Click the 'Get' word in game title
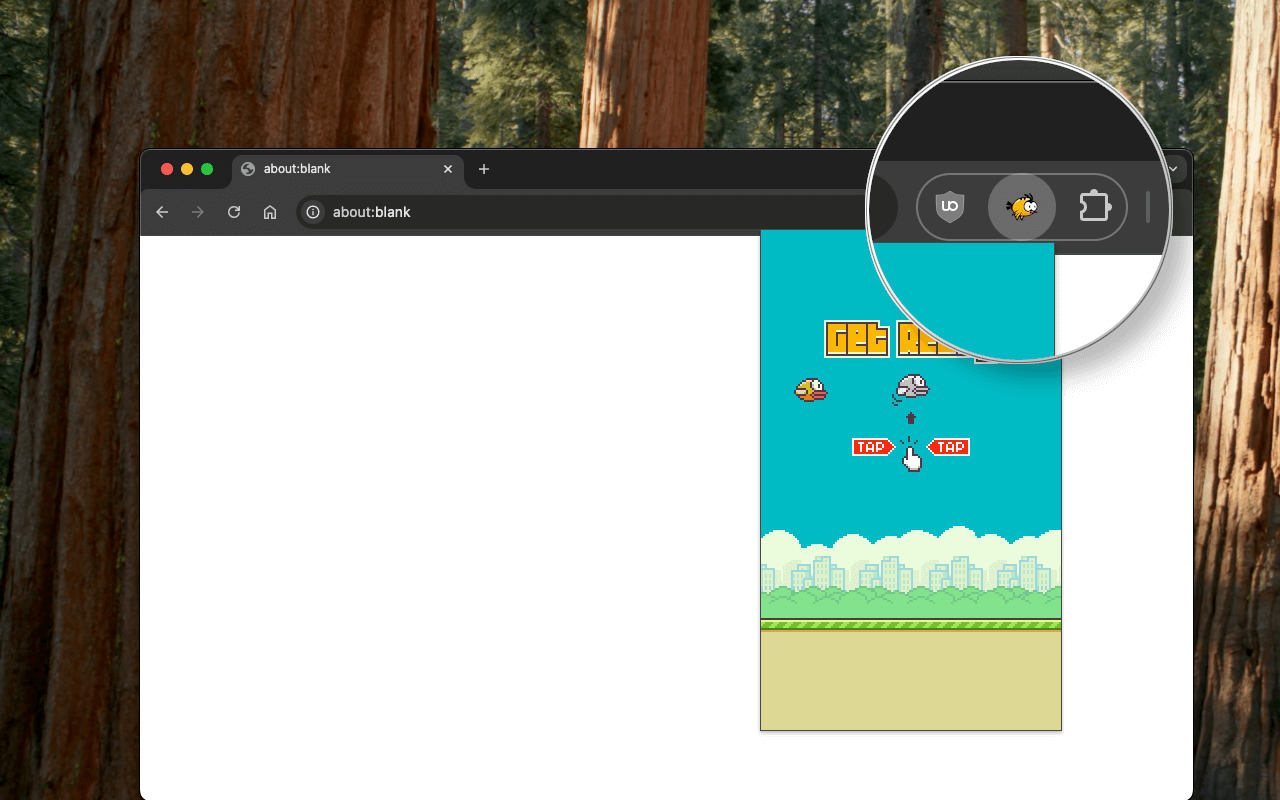The image size is (1280, 800). (857, 339)
